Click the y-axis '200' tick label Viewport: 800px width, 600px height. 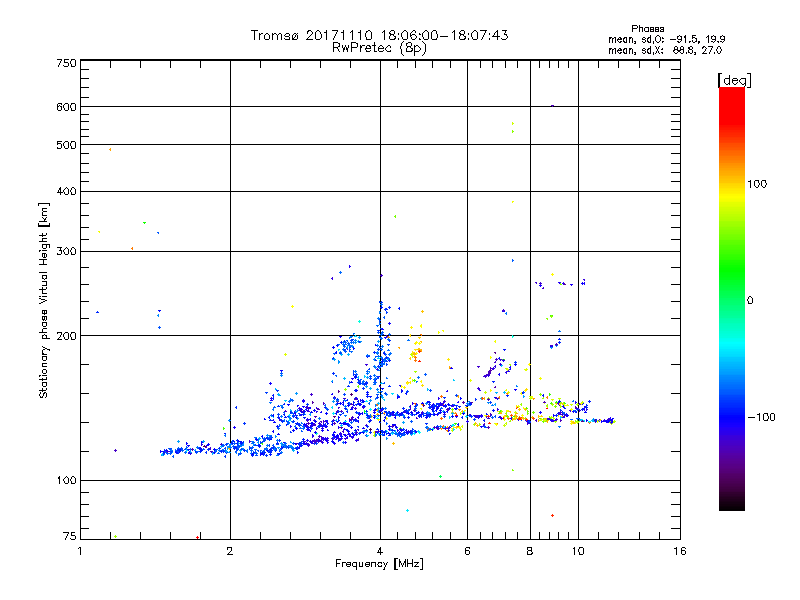[66, 336]
